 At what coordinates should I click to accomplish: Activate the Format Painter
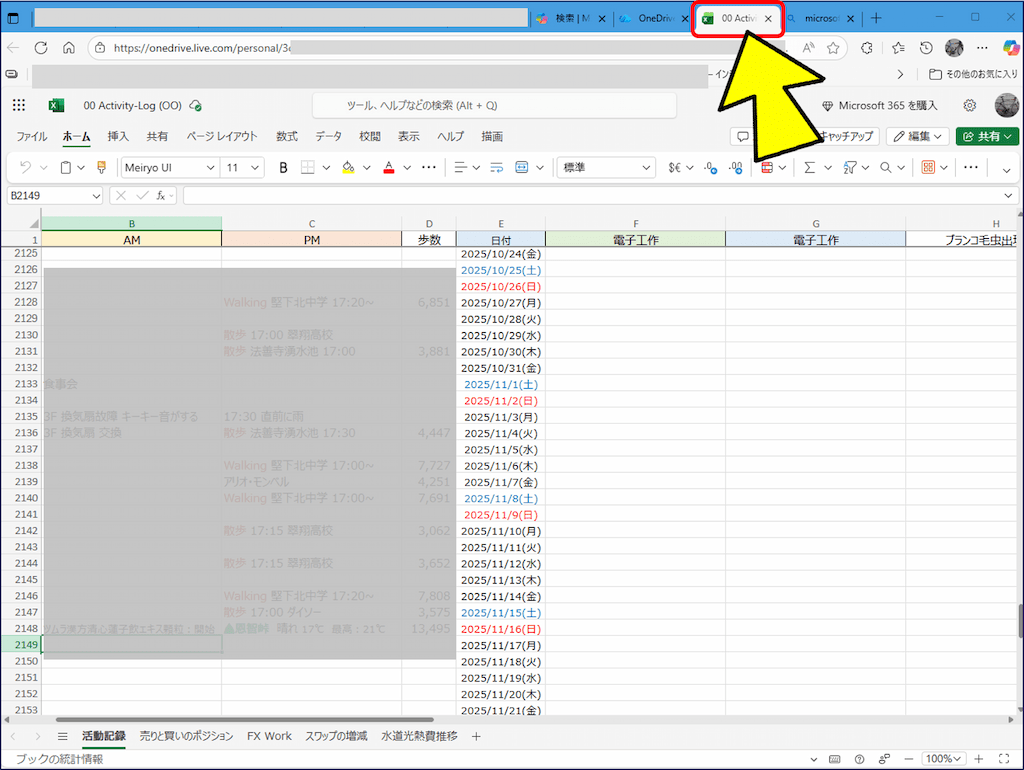point(101,167)
